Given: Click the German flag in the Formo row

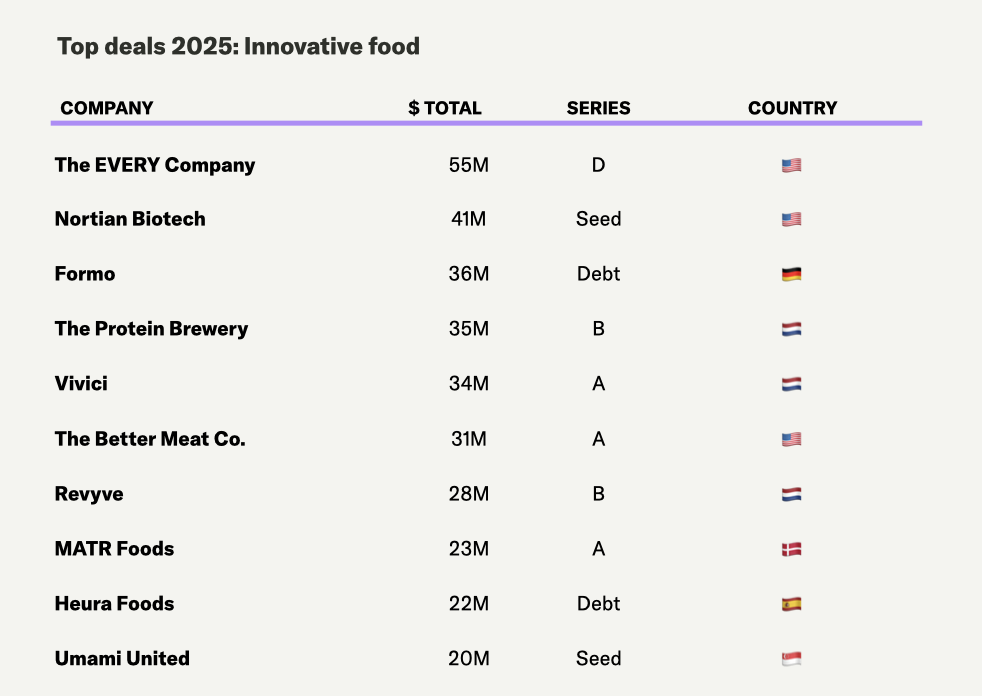Looking at the screenshot, I should click(x=791, y=274).
